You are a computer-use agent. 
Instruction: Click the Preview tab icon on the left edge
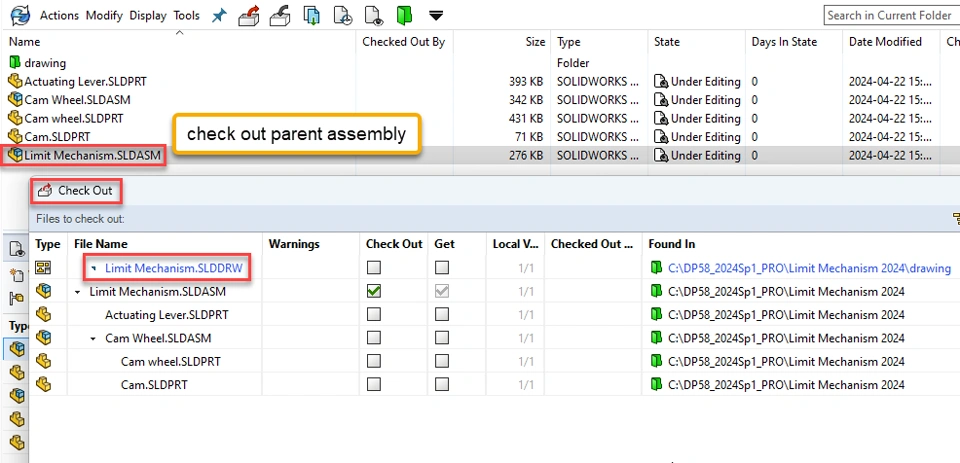coord(18,249)
